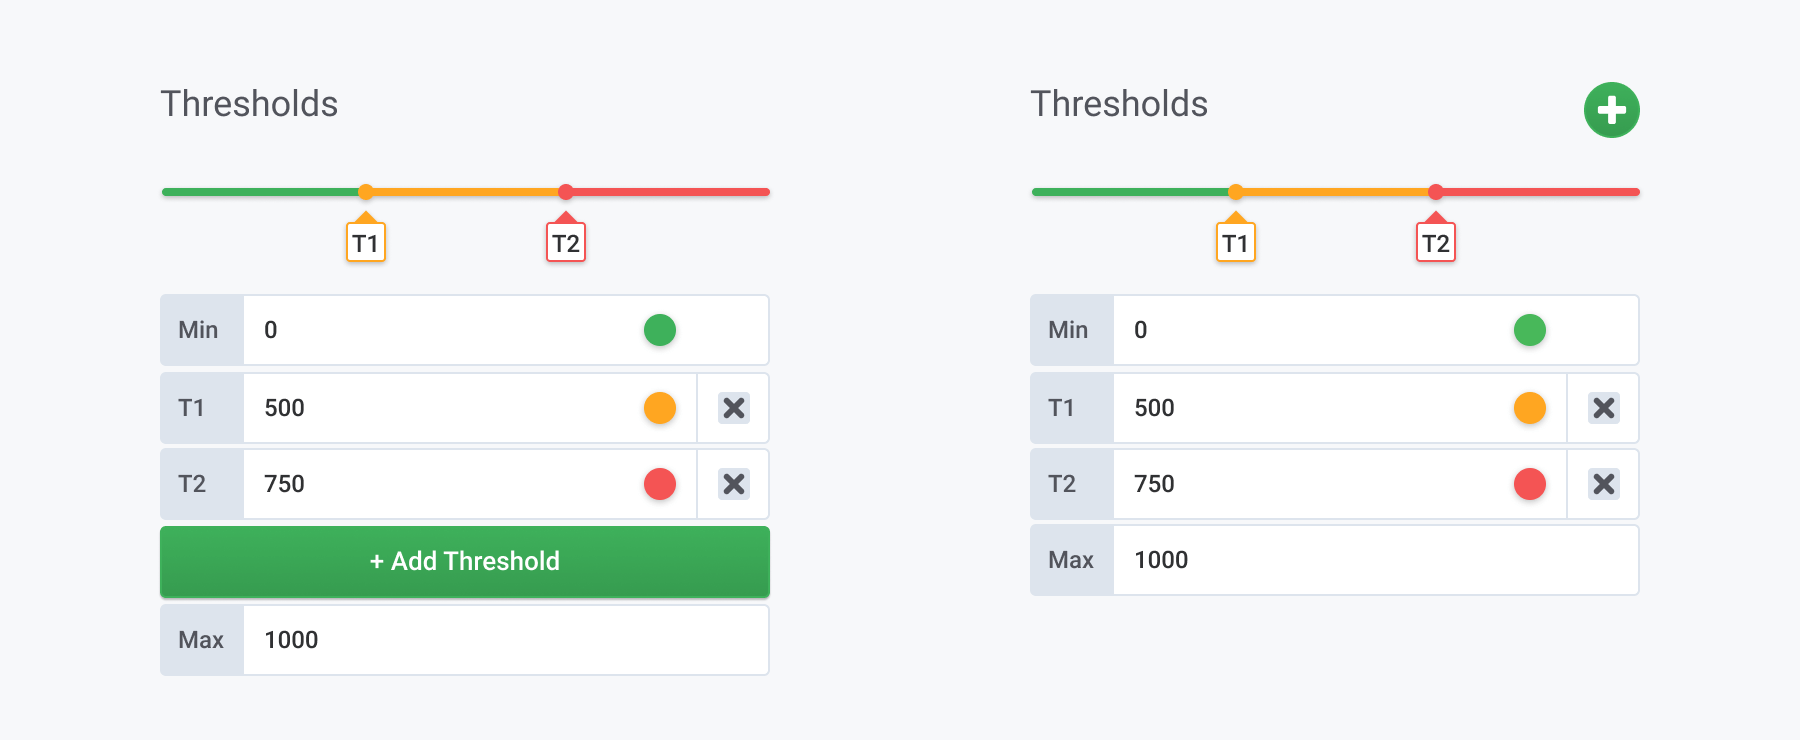The image size is (1800, 740).
Task: Select the T1 marker label on the right slider
Action: (x=1235, y=241)
